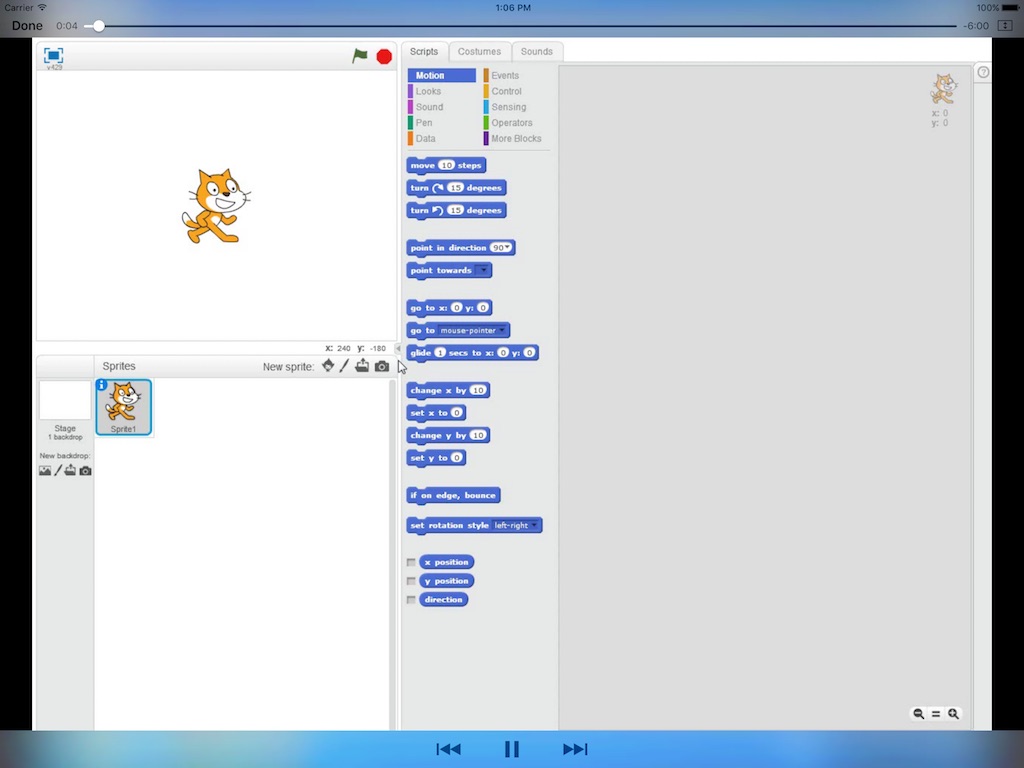Toggle full screen stage mode icon
Viewport: 1024px width, 768px height.
(x=54, y=56)
